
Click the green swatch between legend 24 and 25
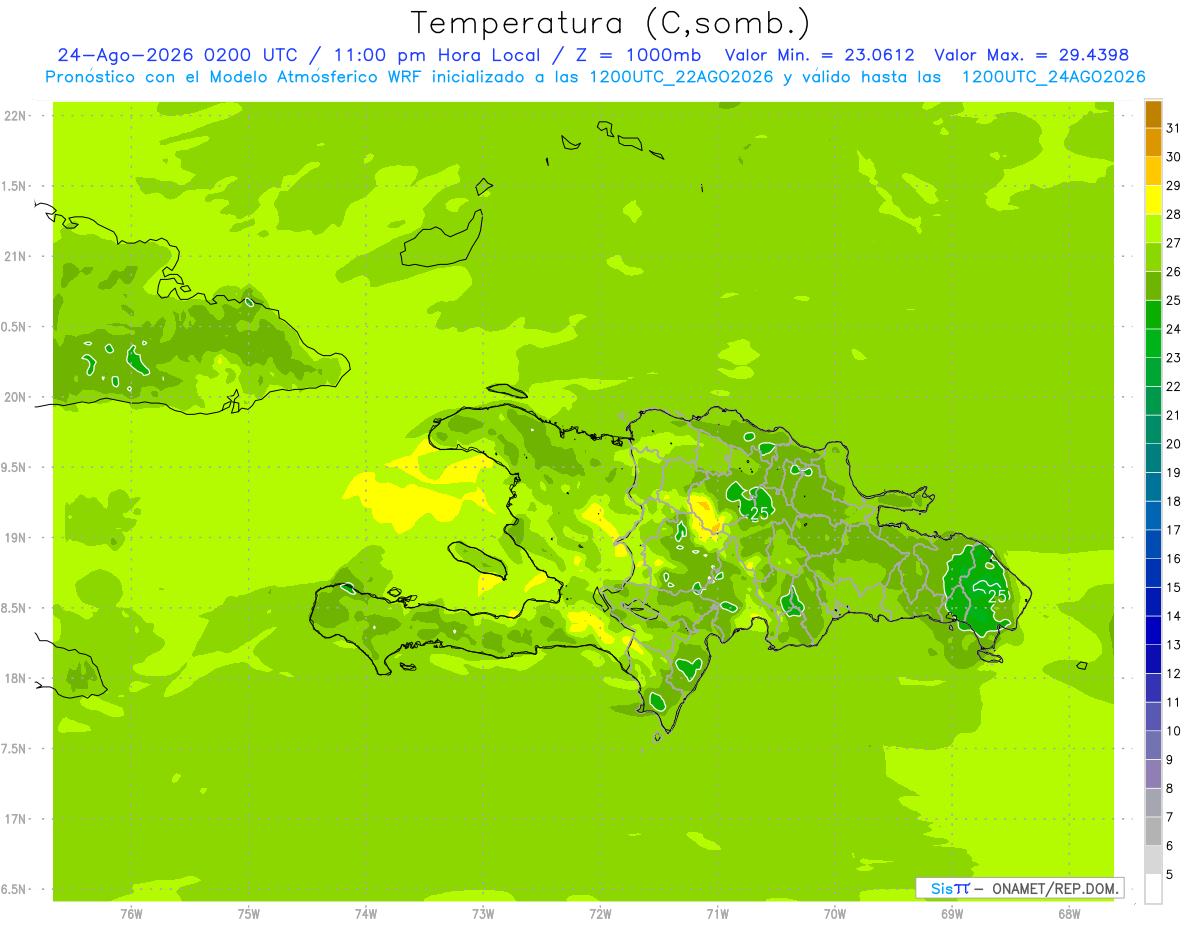[x=1153, y=315]
